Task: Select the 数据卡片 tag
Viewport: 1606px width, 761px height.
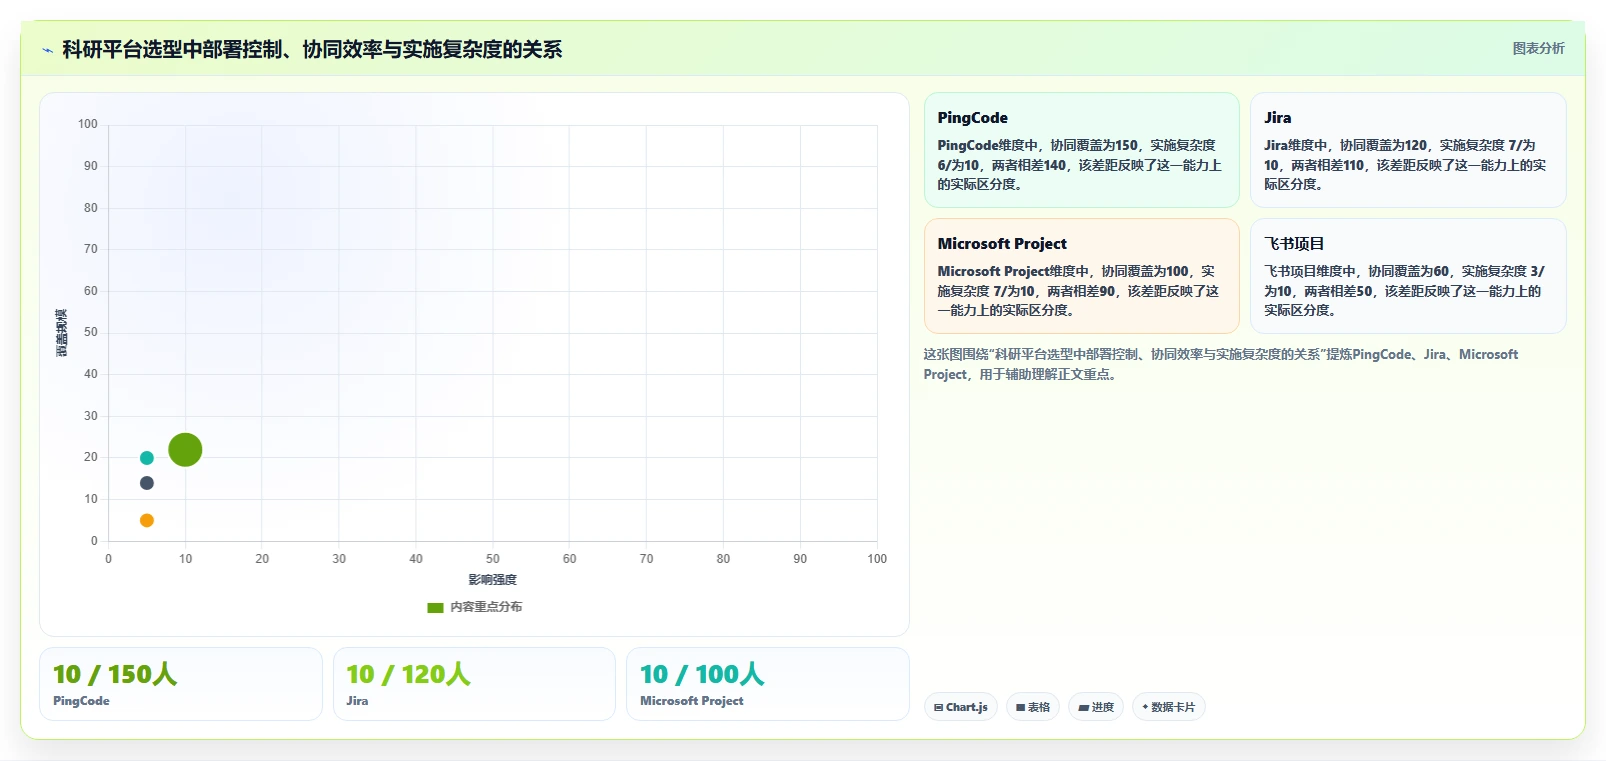Action: pyautogui.click(x=1168, y=707)
